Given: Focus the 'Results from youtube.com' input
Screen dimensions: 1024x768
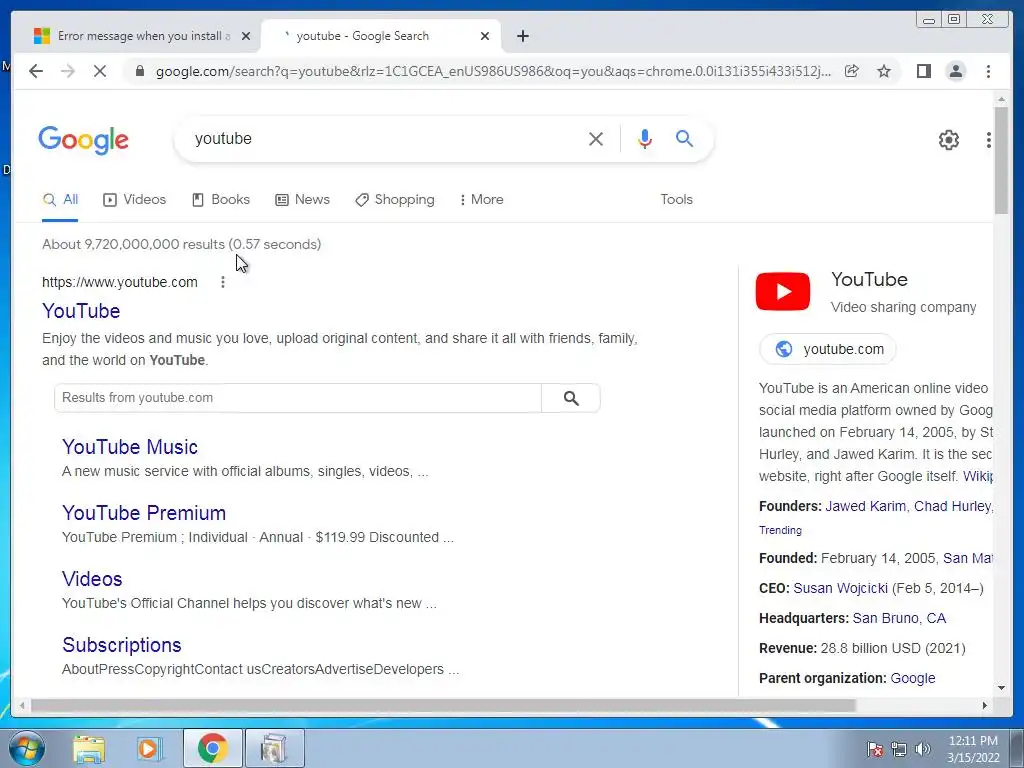Looking at the screenshot, I should point(298,398).
